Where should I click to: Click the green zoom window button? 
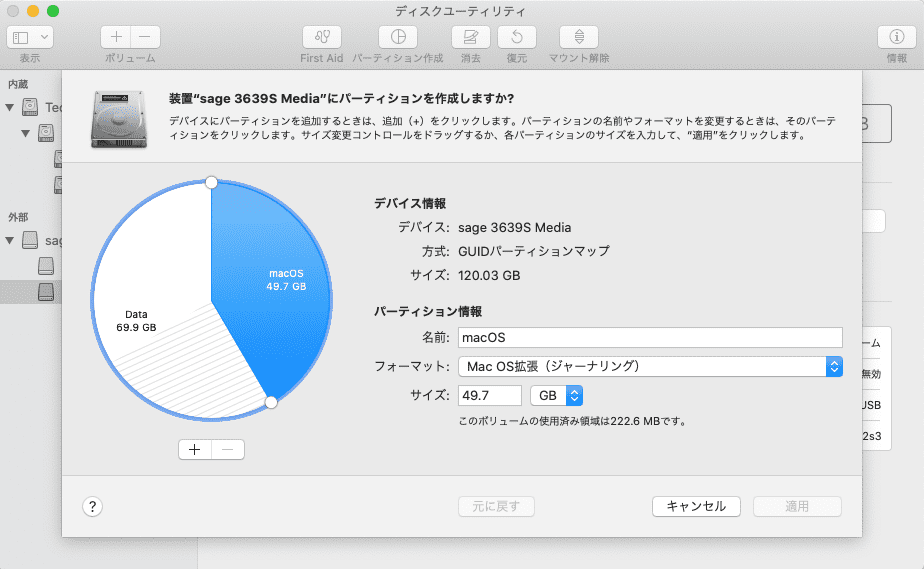(53, 11)
